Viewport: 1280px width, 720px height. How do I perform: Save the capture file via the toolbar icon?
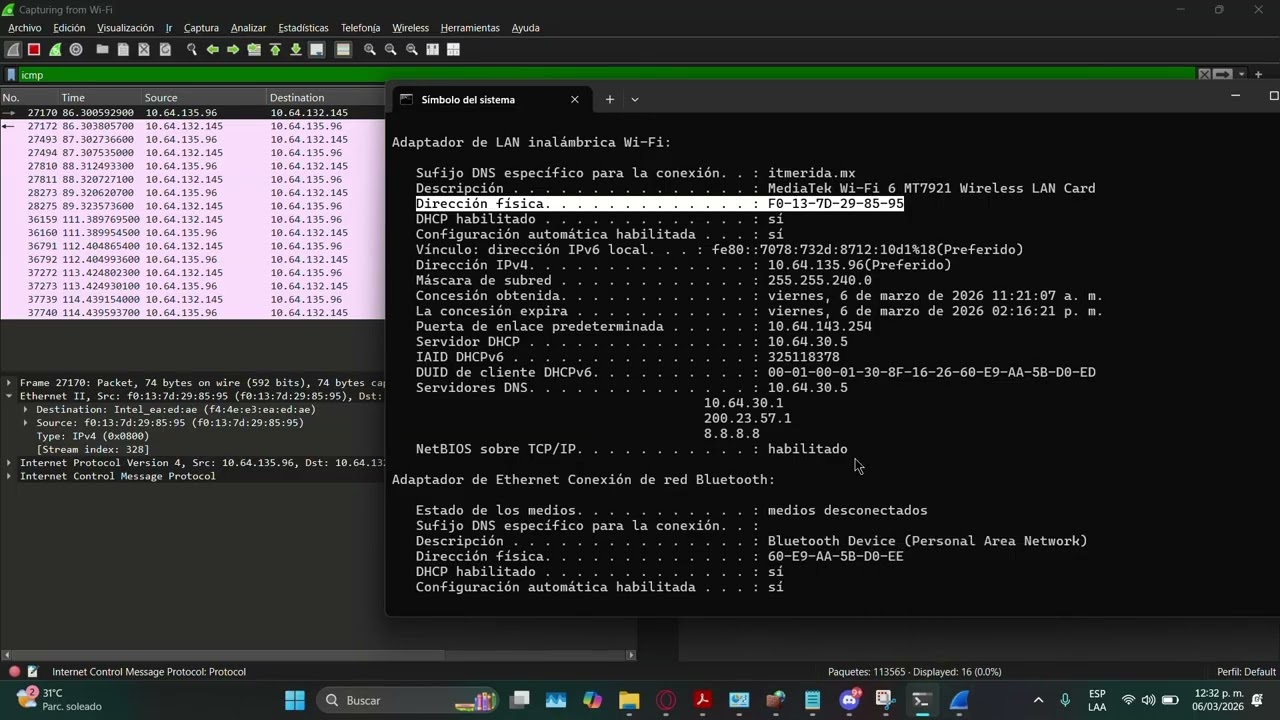(123, 49)
